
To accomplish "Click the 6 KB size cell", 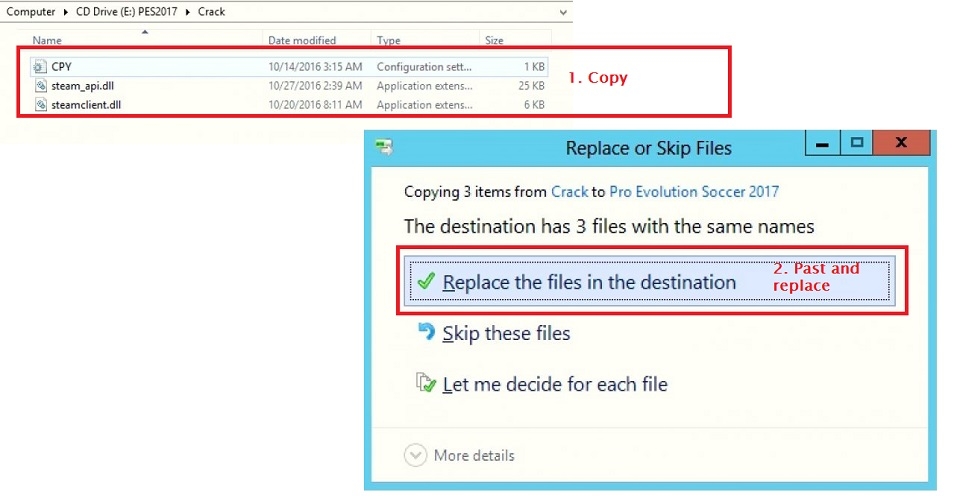I will 534,105.
